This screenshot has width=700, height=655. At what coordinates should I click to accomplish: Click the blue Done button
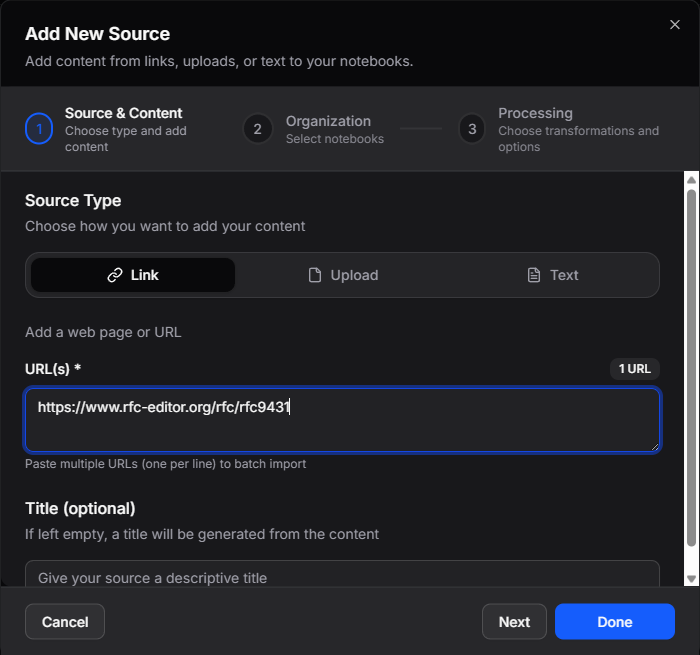[x=615, y=622]
